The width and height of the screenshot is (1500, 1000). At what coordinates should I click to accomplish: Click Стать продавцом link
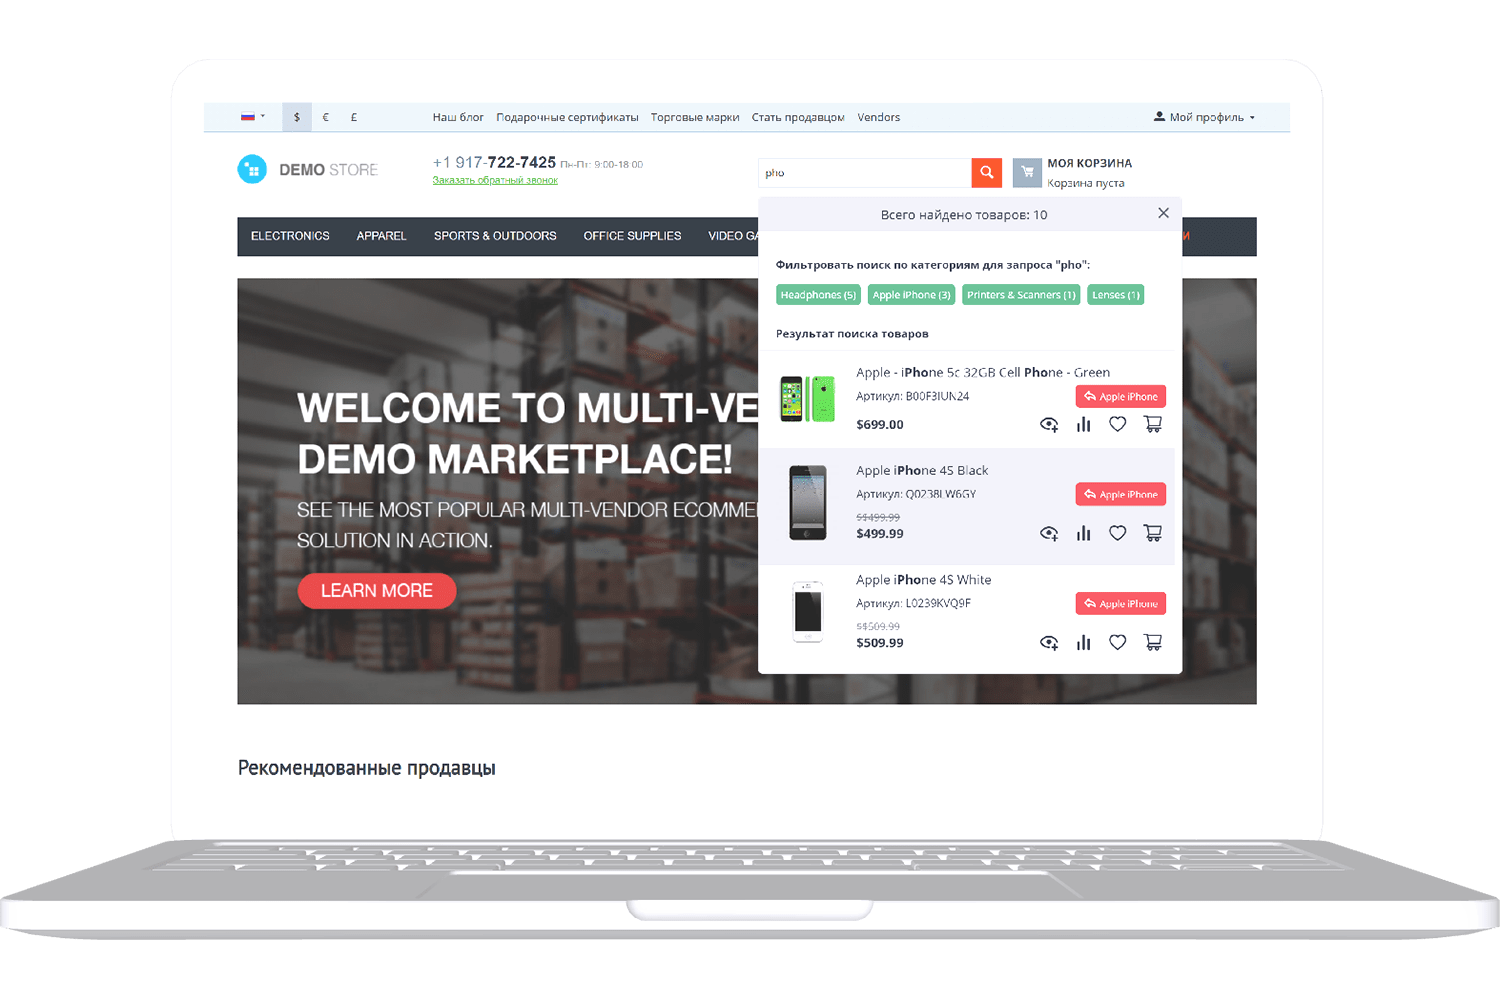tap(798, 117)
